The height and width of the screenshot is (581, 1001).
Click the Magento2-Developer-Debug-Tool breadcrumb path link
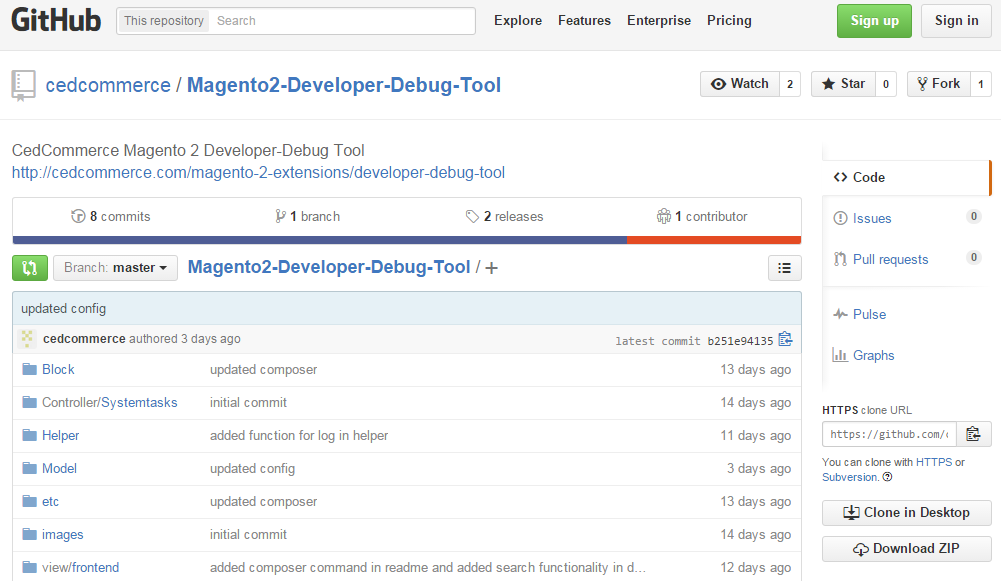coord(329,267)
